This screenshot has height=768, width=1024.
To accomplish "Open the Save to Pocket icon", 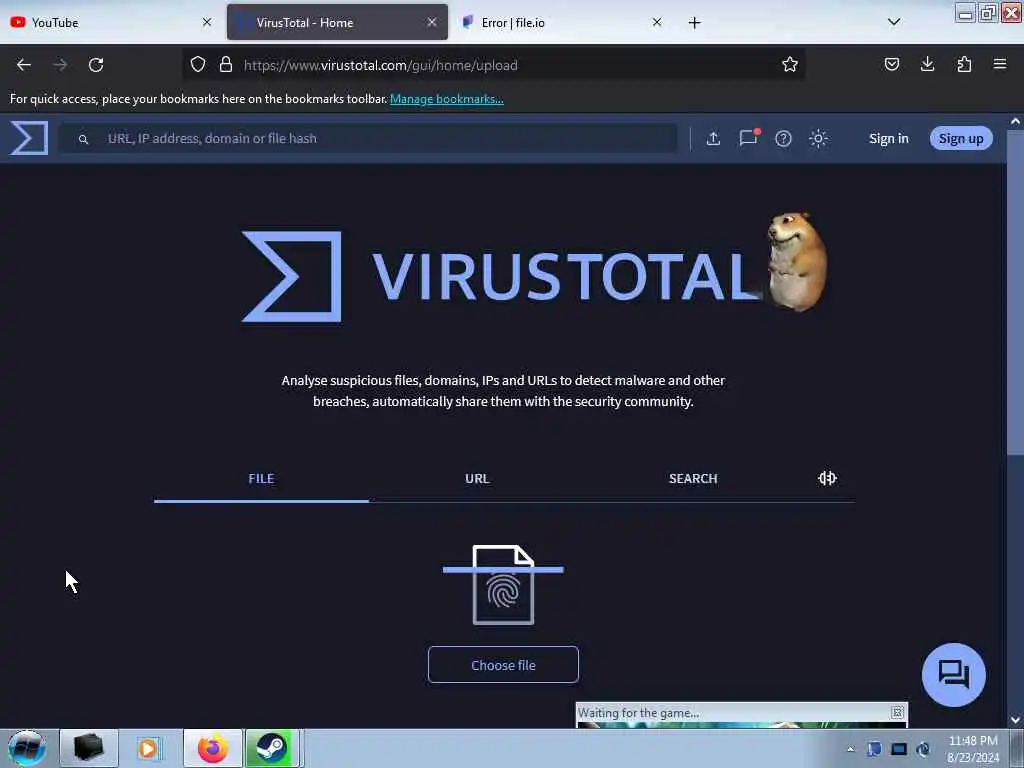I will pos(891,64).
